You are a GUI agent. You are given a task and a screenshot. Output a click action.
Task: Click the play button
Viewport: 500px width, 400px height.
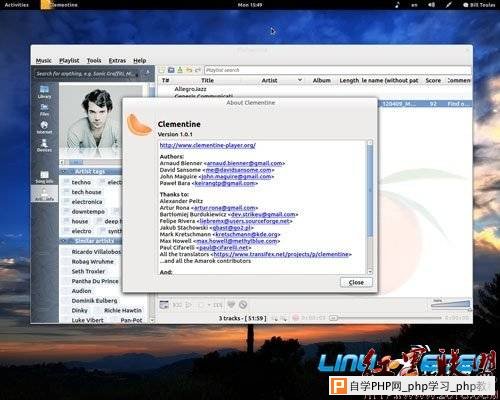point(189,305)
